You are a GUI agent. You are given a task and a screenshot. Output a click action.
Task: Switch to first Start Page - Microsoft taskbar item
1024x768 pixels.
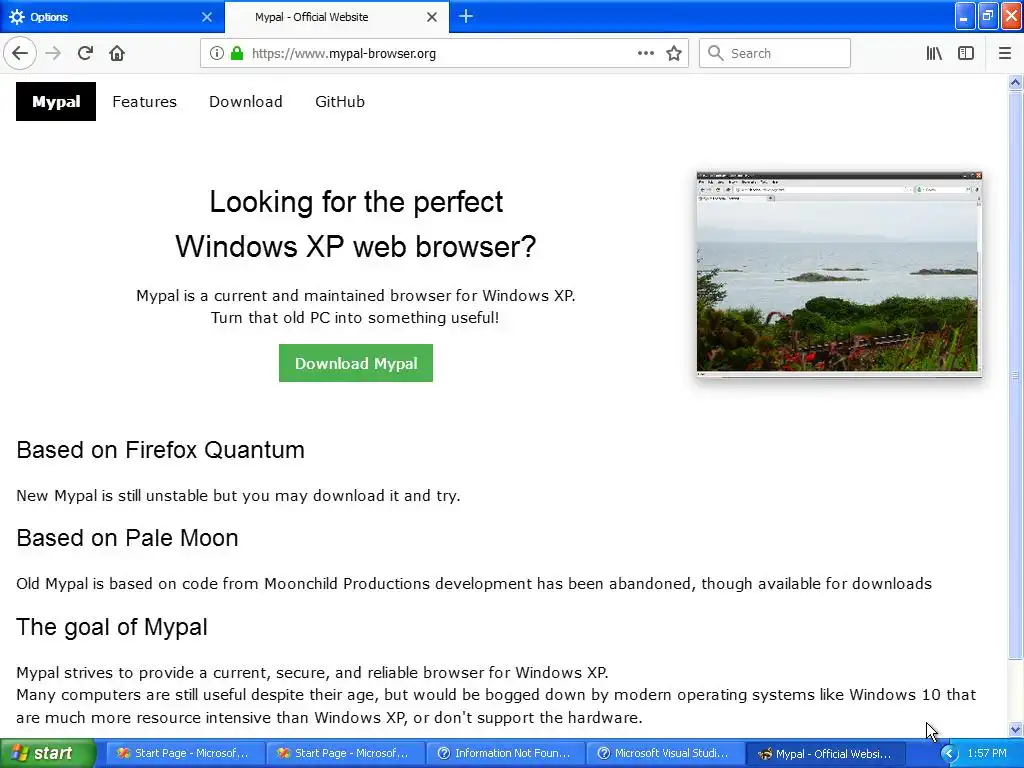pyautogui.click(x=183, y=753)
